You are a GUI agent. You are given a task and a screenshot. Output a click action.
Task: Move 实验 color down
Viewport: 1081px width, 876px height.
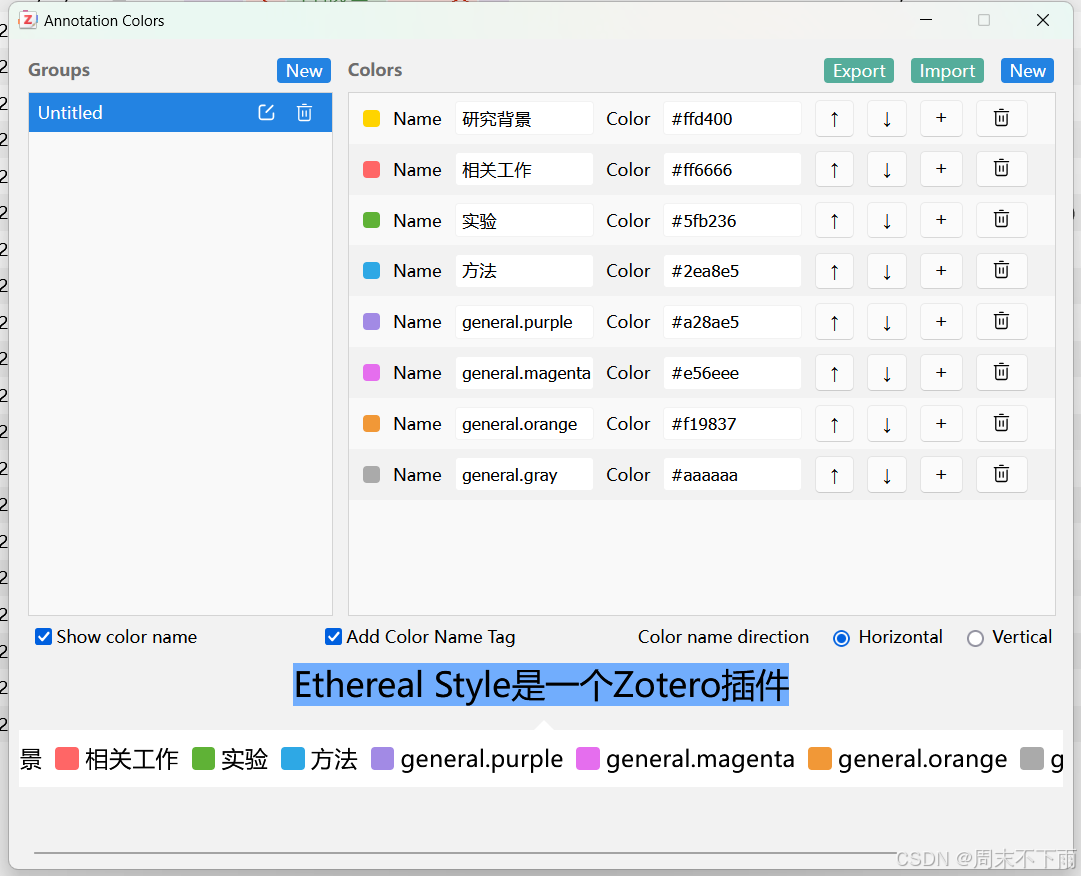887,221
